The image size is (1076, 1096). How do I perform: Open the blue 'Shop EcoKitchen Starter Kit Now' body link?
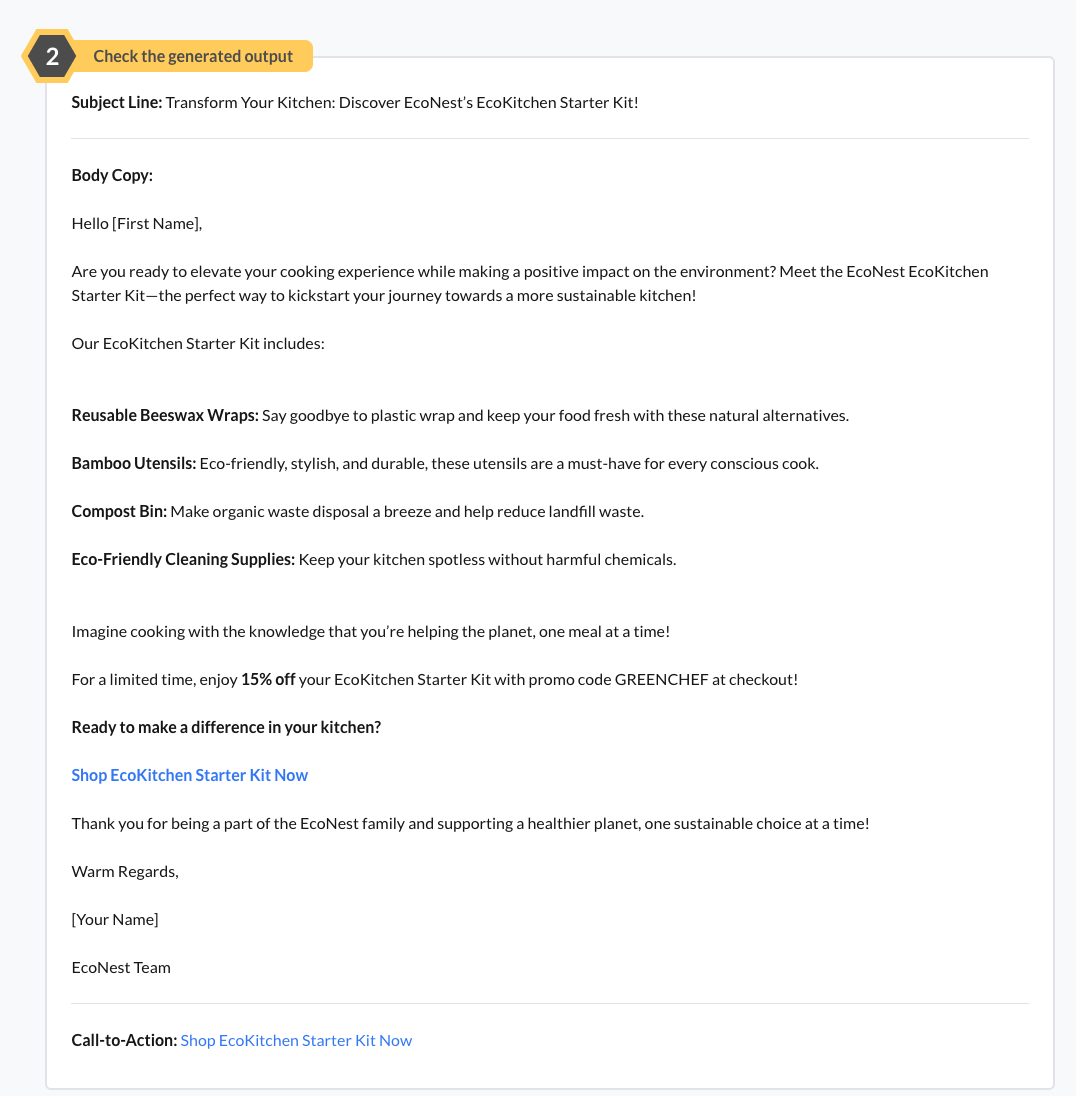[x=189, y=775]
